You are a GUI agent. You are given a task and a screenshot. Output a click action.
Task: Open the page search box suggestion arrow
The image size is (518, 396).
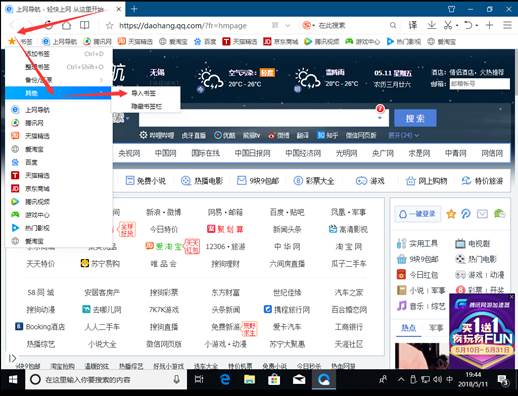click(x=380, y=118)
